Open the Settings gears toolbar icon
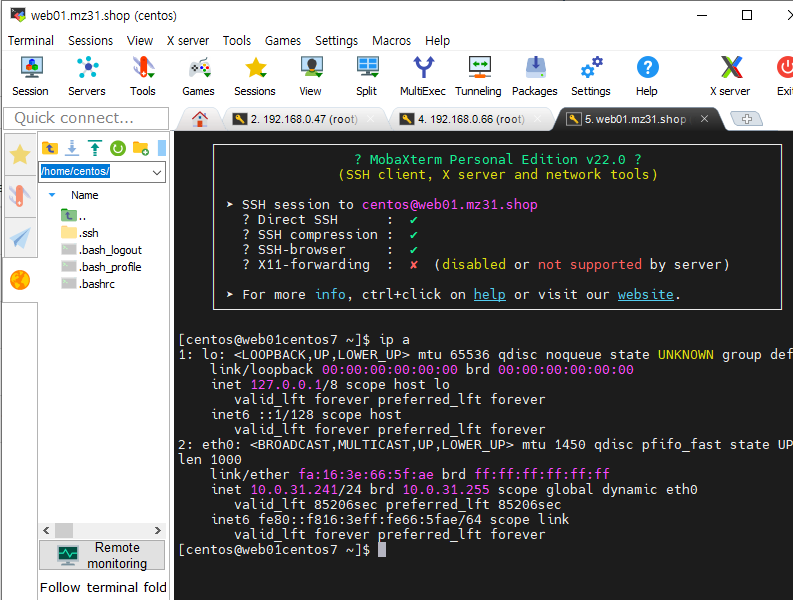The image size is (793, 600). tap(591, 76)
